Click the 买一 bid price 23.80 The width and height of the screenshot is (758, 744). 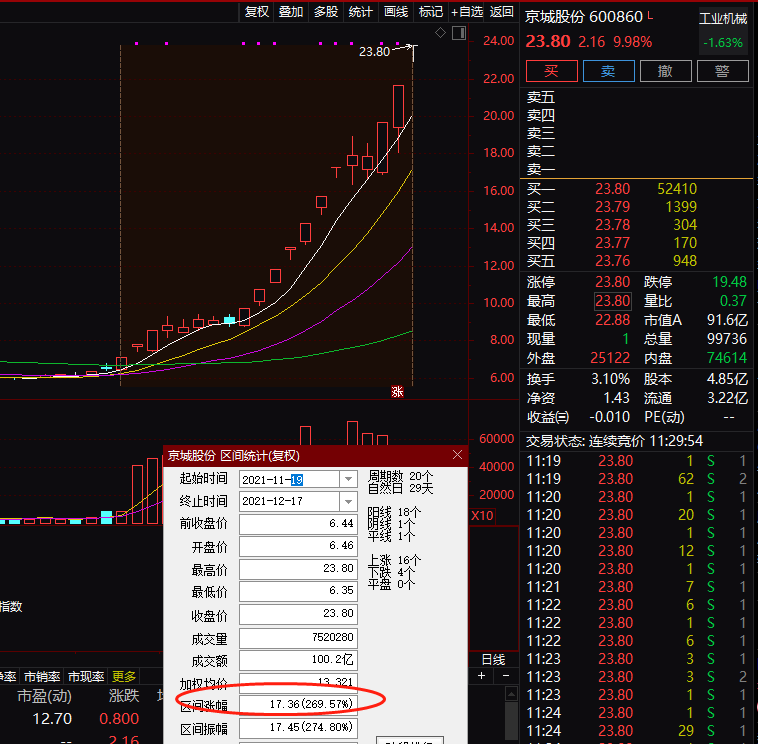(612, 189)
